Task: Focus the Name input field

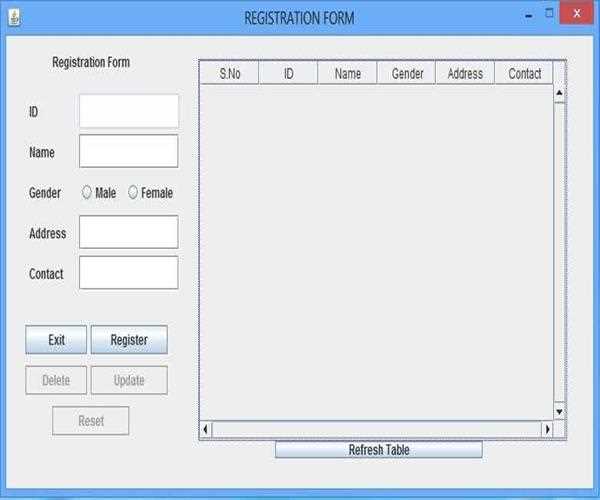Action: (128, 152)
